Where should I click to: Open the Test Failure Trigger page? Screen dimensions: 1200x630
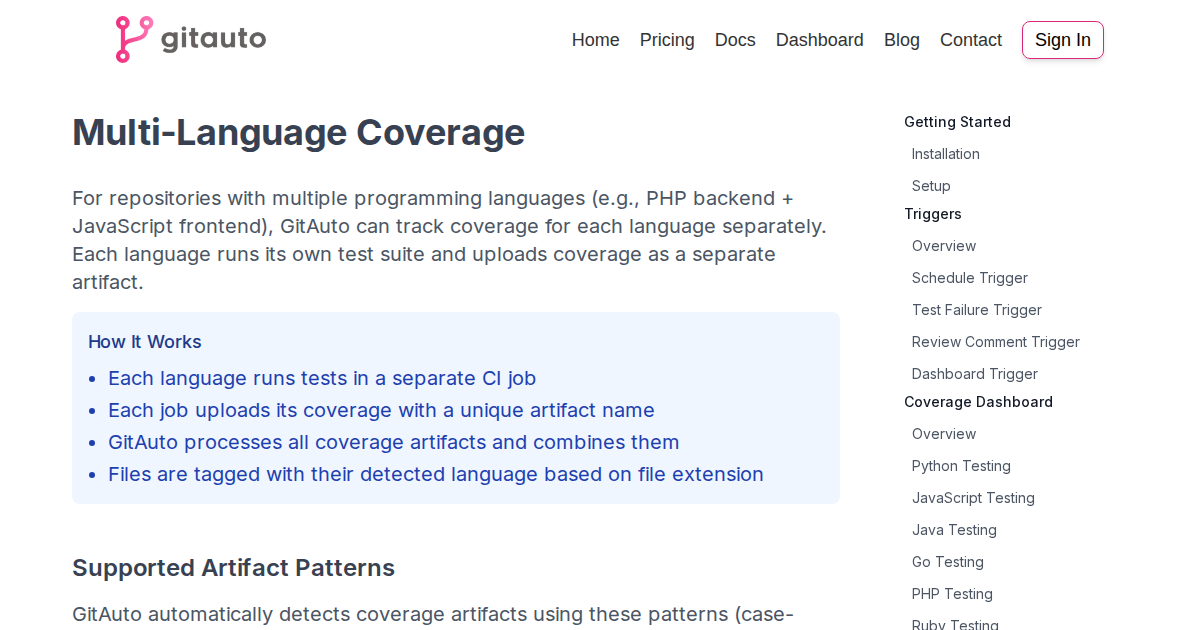coord(977,310)
